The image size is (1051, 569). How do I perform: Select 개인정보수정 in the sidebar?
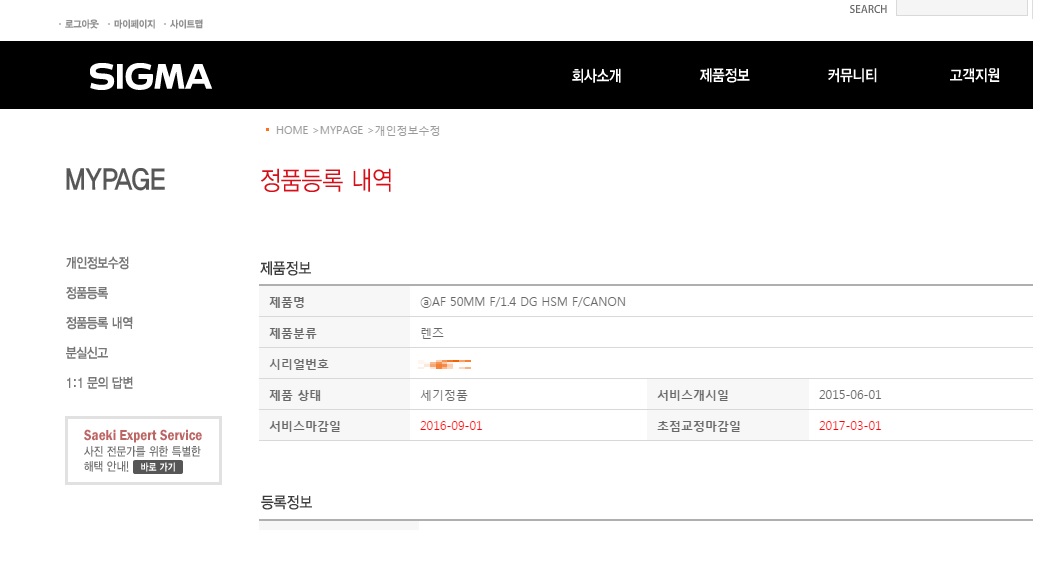(x=97, y=263)
